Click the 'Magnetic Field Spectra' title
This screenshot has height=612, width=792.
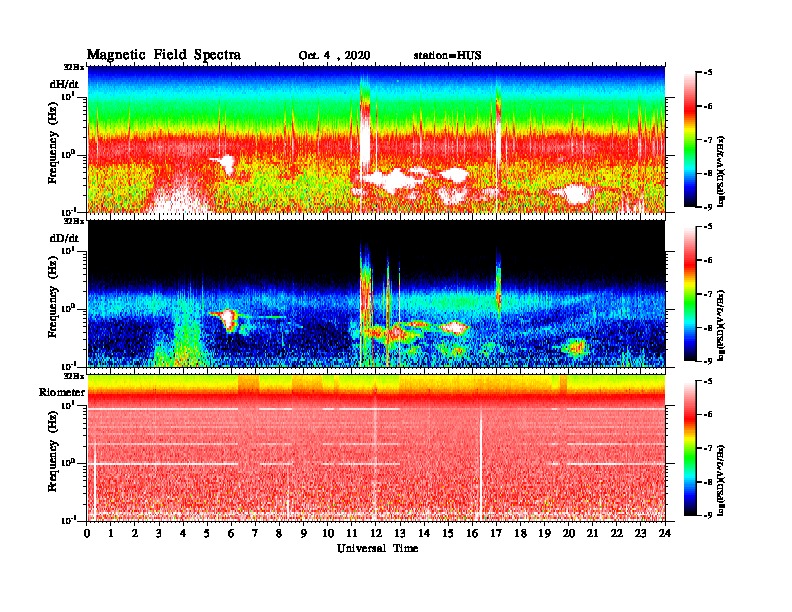pos(164,55)
